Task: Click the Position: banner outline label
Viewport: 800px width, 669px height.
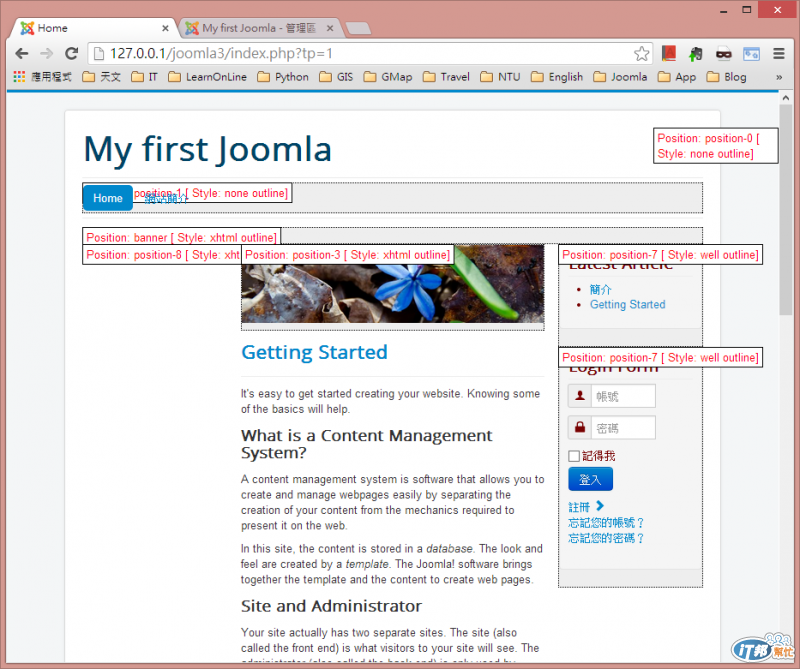Action: [182, 237]
